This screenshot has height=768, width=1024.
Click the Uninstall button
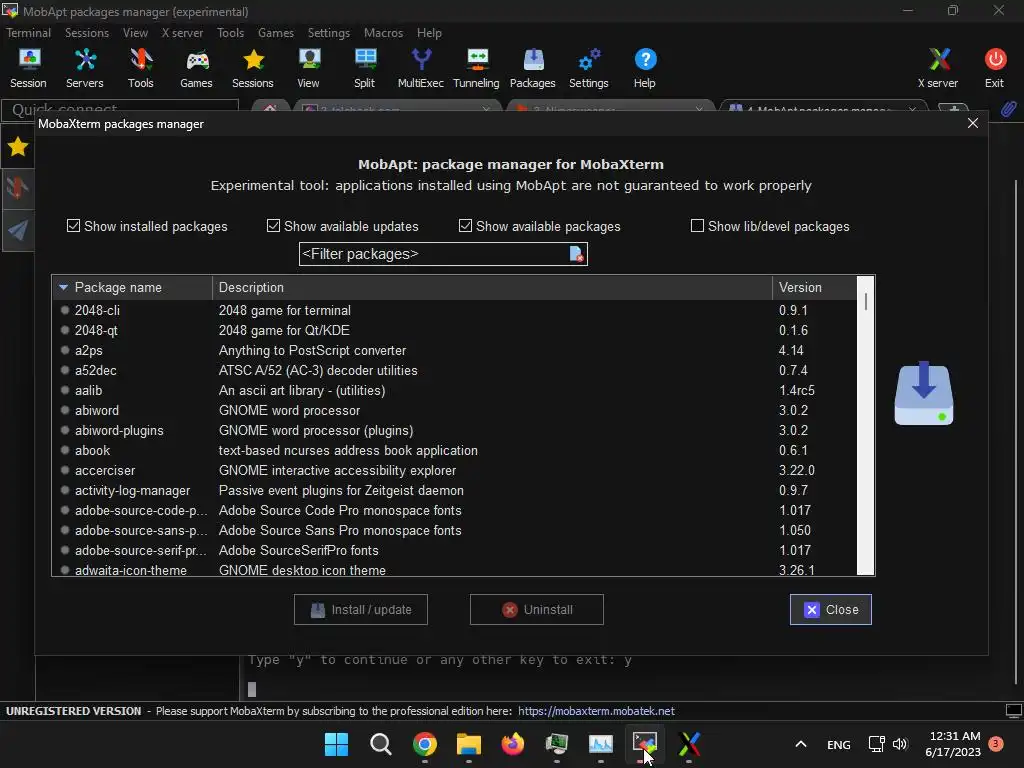tap(537, 609)
